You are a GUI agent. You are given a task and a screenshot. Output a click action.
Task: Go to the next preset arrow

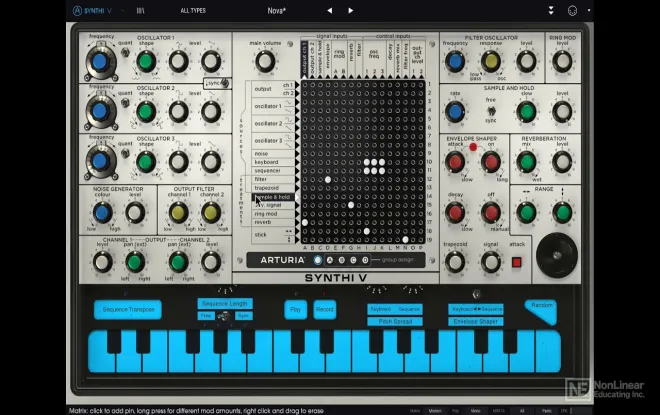[350, 11]
